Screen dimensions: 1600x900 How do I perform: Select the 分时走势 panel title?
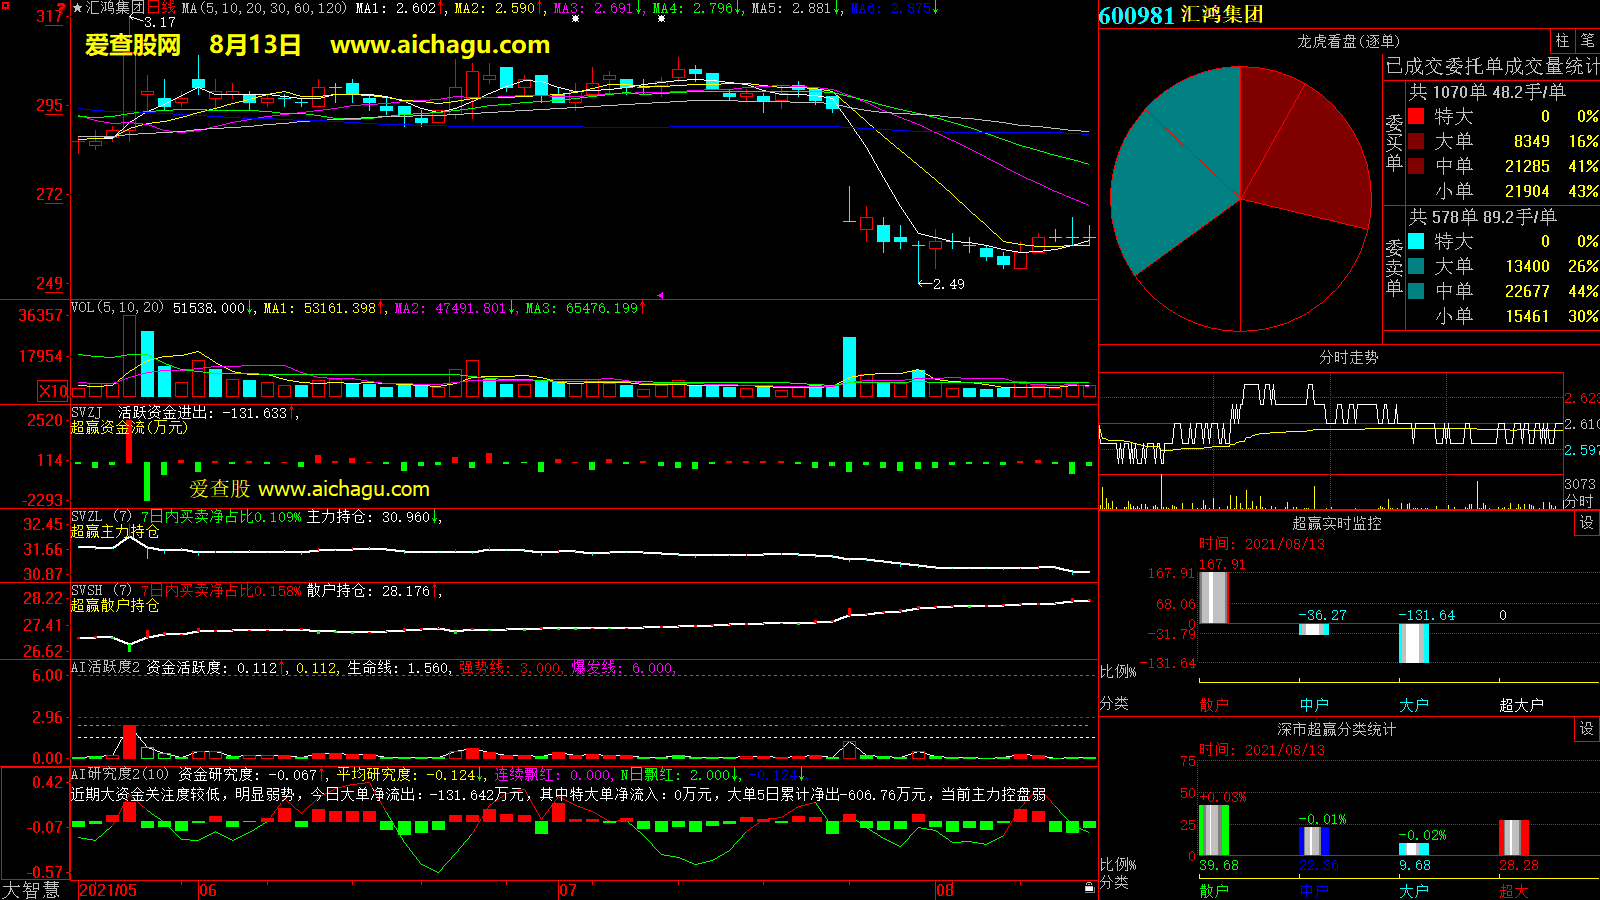pos(1348,357)
